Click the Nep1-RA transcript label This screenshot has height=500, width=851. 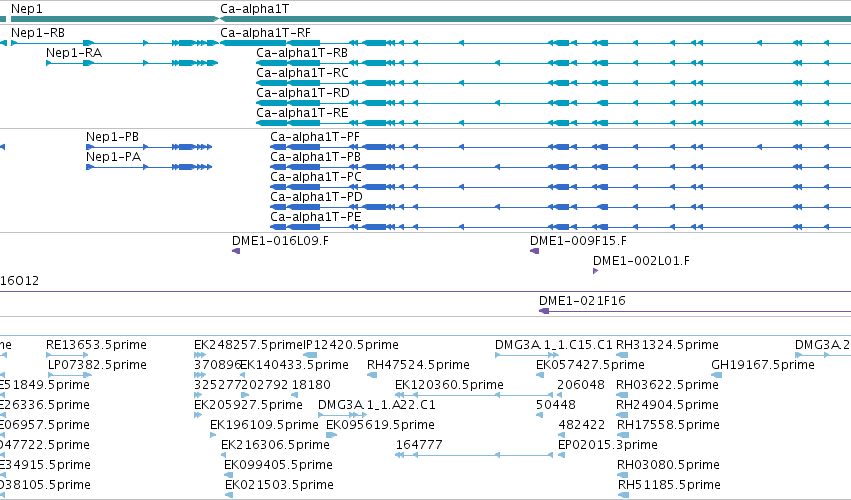tap(74, 53)
